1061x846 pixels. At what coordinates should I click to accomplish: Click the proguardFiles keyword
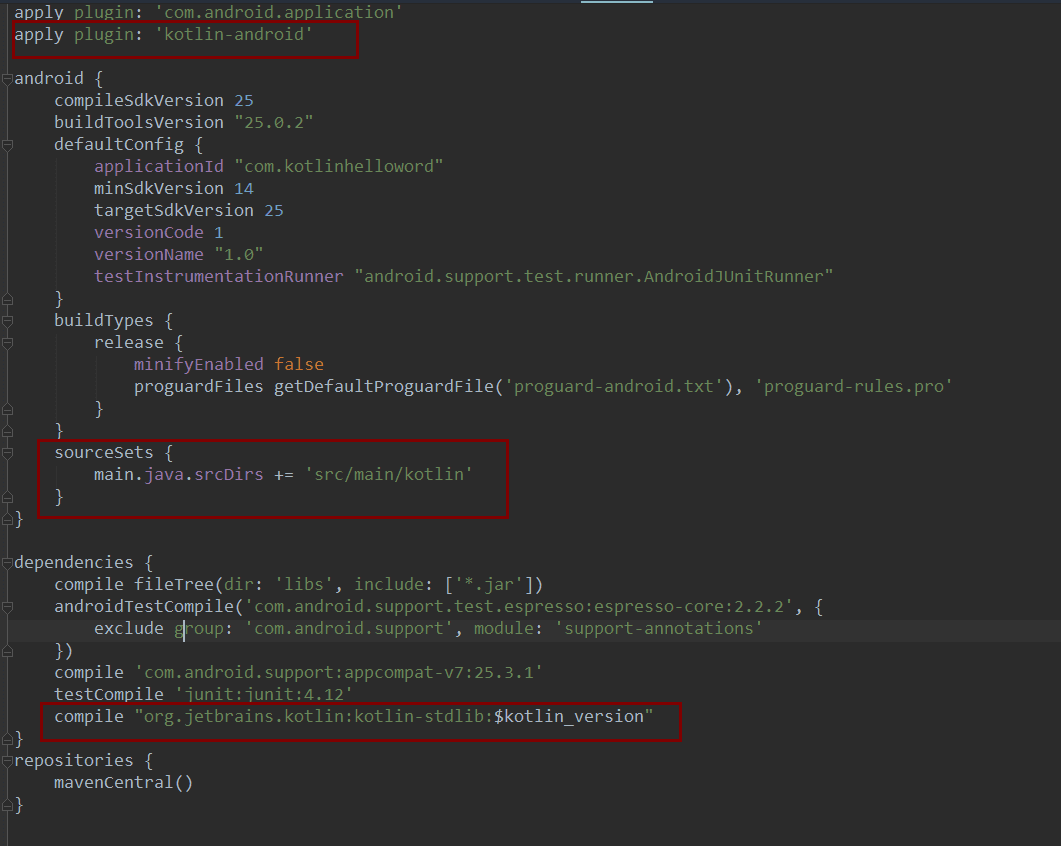tap(198, 386)
